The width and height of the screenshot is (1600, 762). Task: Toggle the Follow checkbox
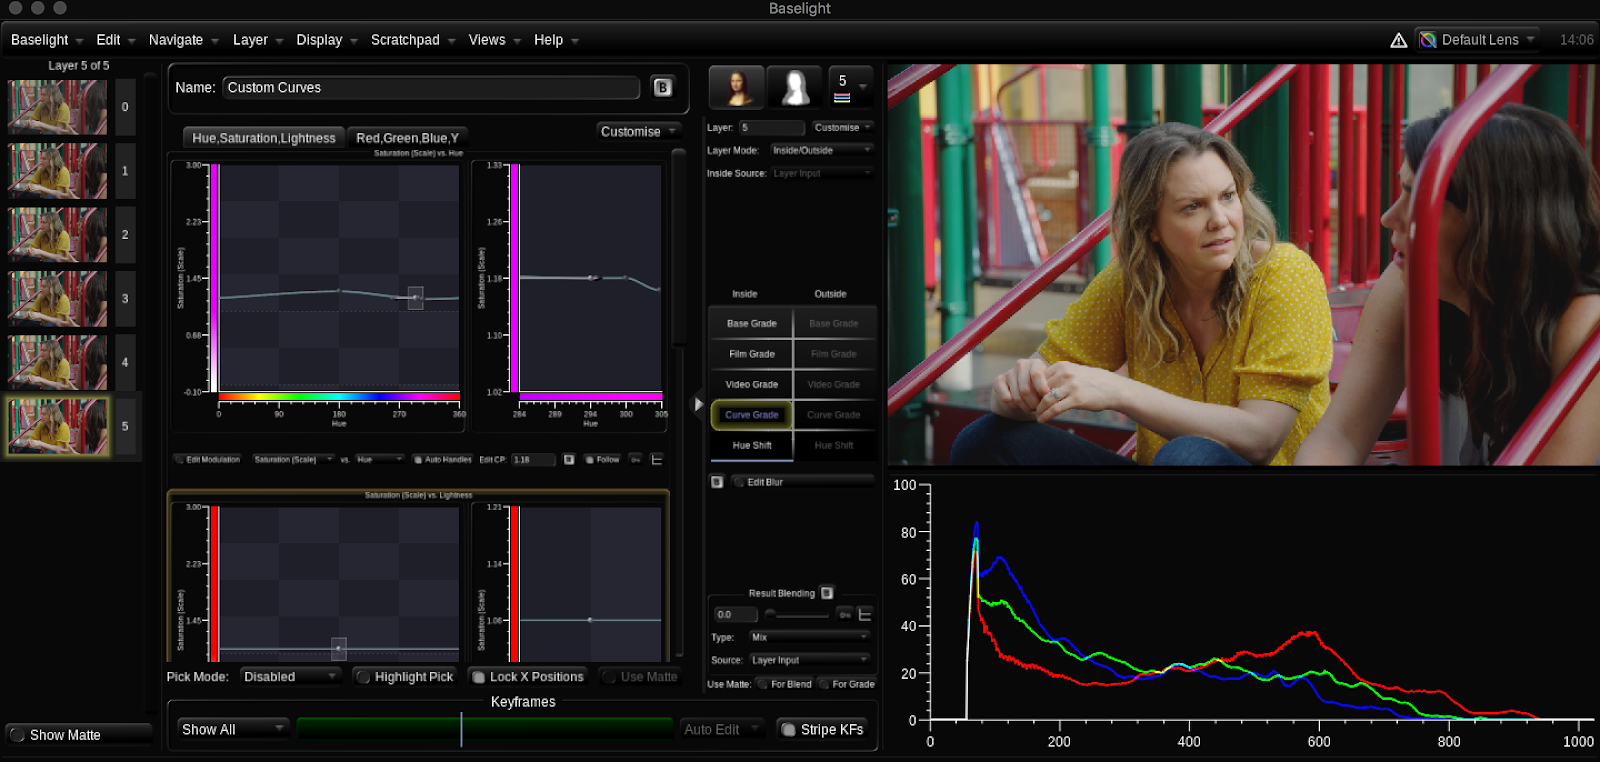point(602,460)
